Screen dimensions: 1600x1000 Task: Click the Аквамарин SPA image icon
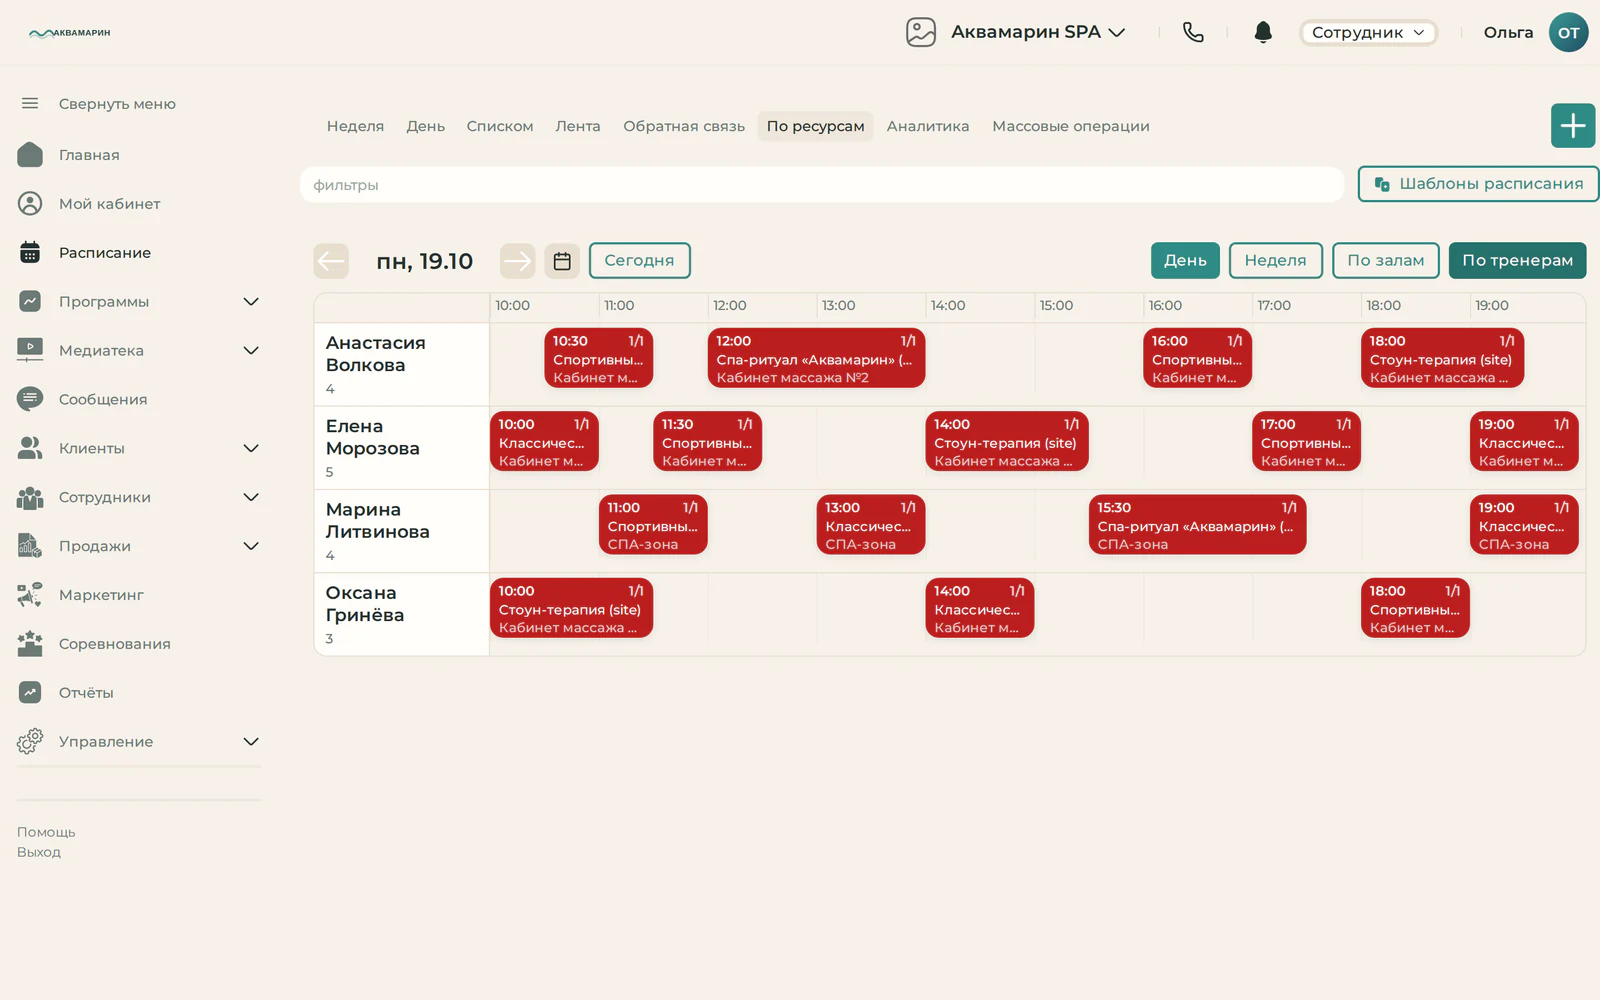(921, 32)
